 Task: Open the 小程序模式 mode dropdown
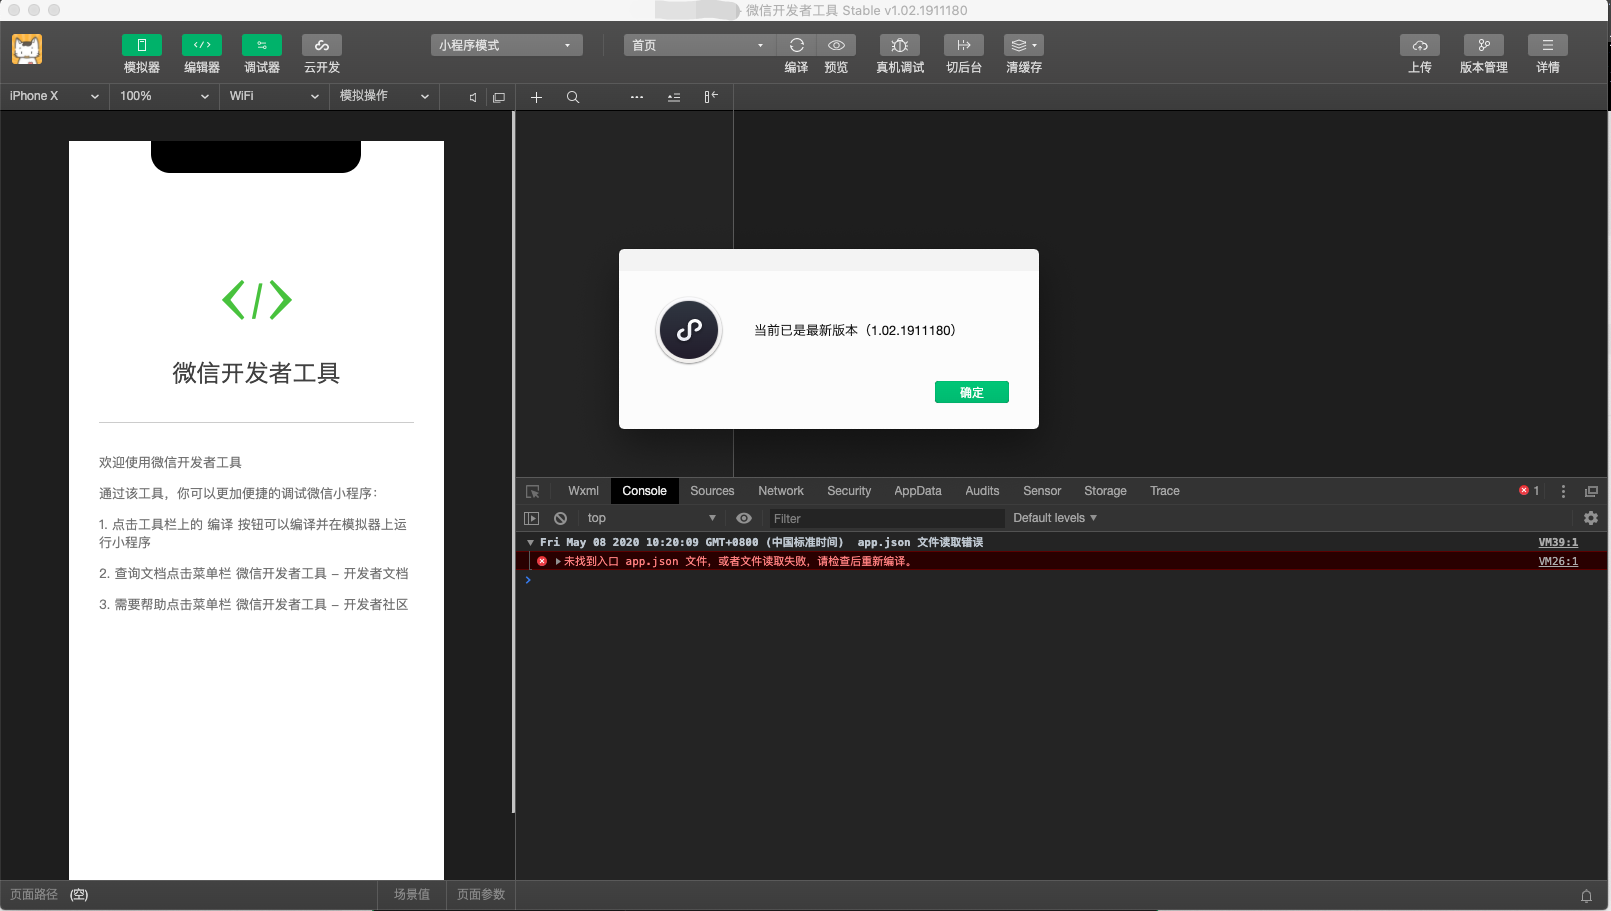pos(507,45)
